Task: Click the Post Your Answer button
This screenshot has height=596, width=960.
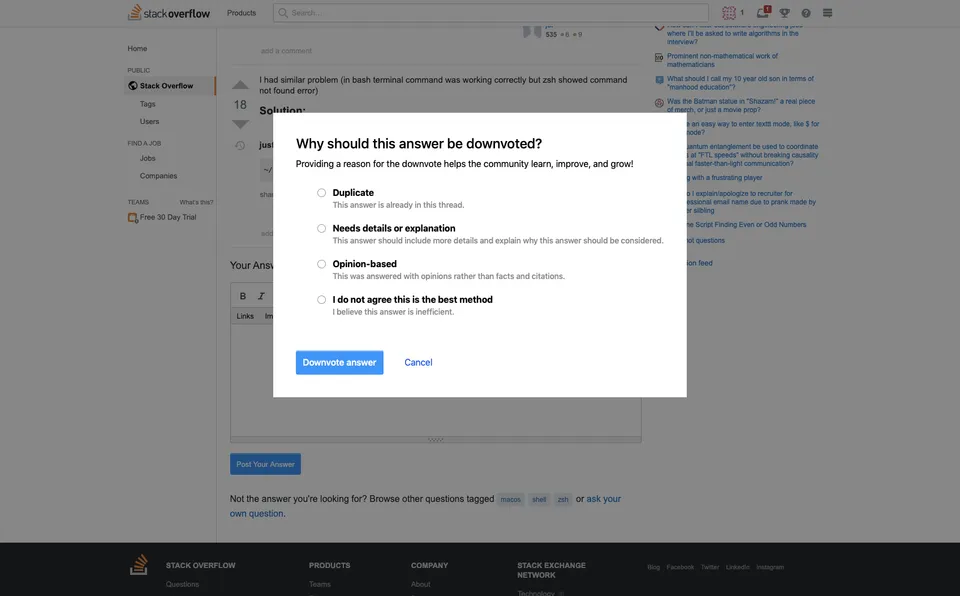Action: [265, 464]
